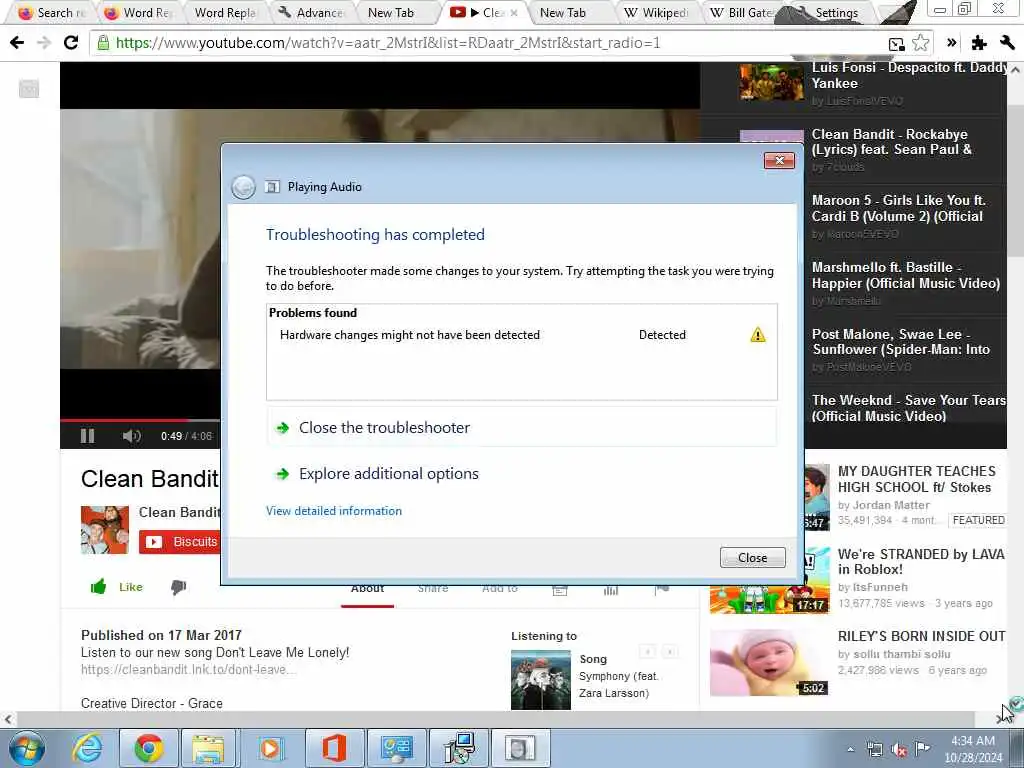
Task: Open the browser wrench menu icon
Action: [1006, 43]
